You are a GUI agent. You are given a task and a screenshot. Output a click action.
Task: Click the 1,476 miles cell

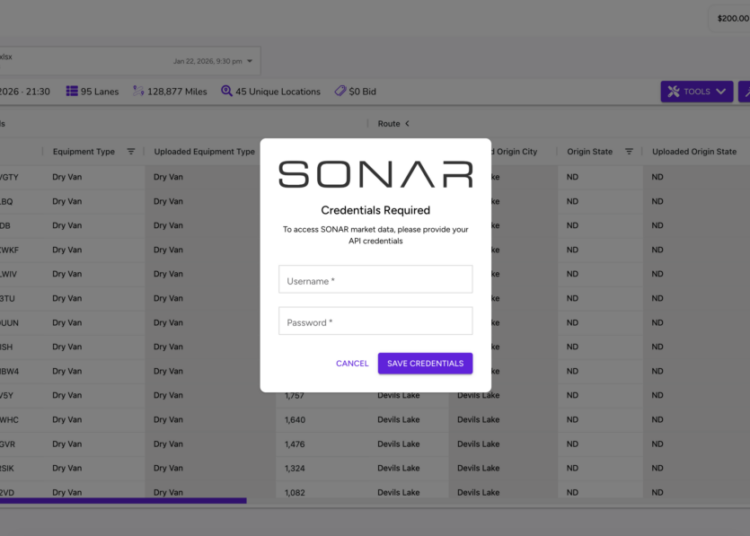(295, 444)
